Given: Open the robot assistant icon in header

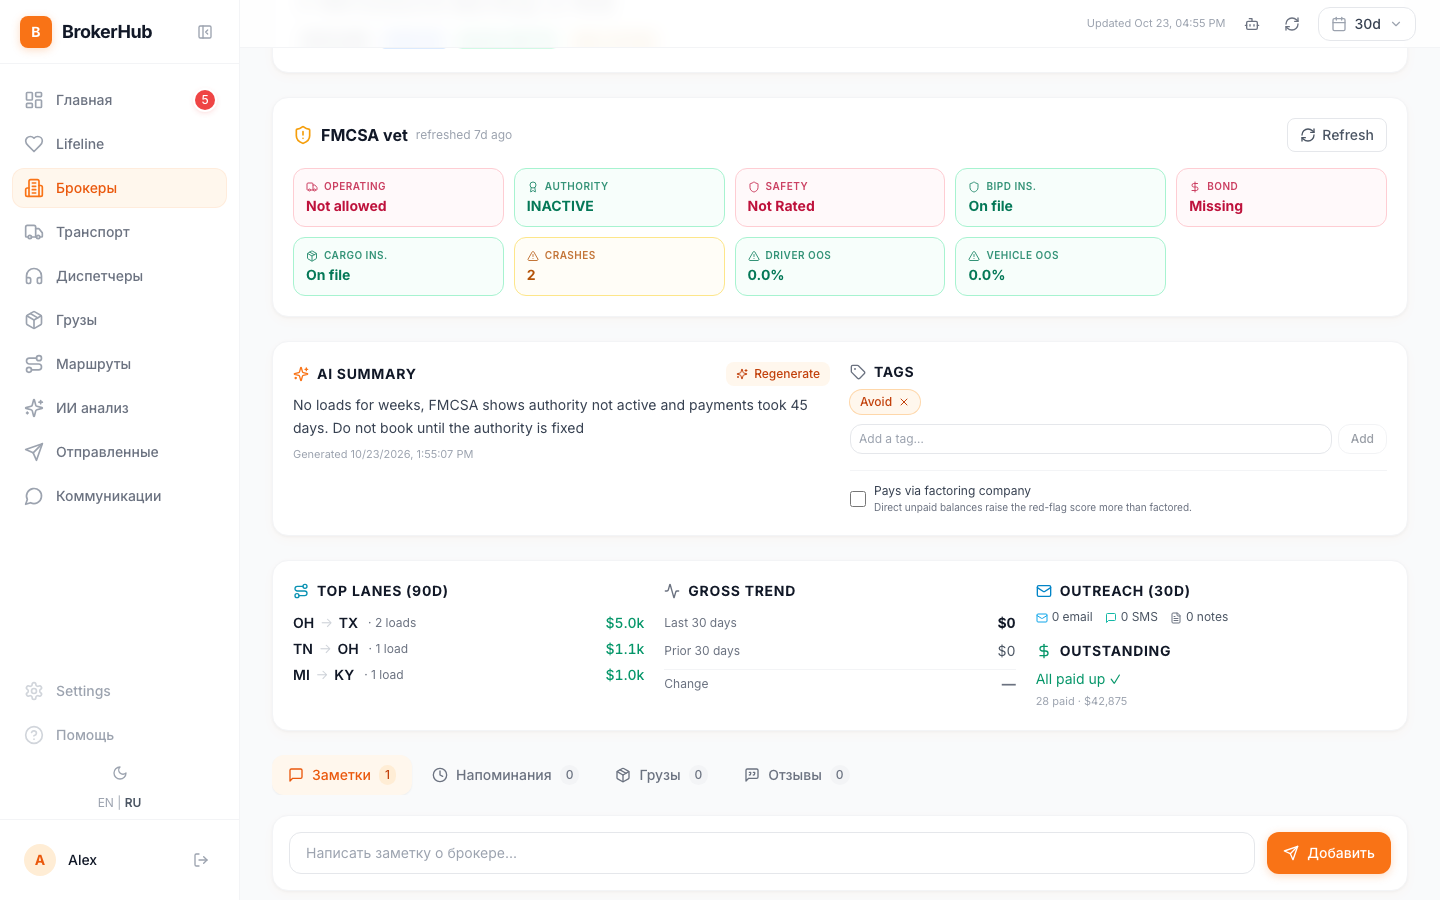Looking at the screenshot, I should (1252, 24).
